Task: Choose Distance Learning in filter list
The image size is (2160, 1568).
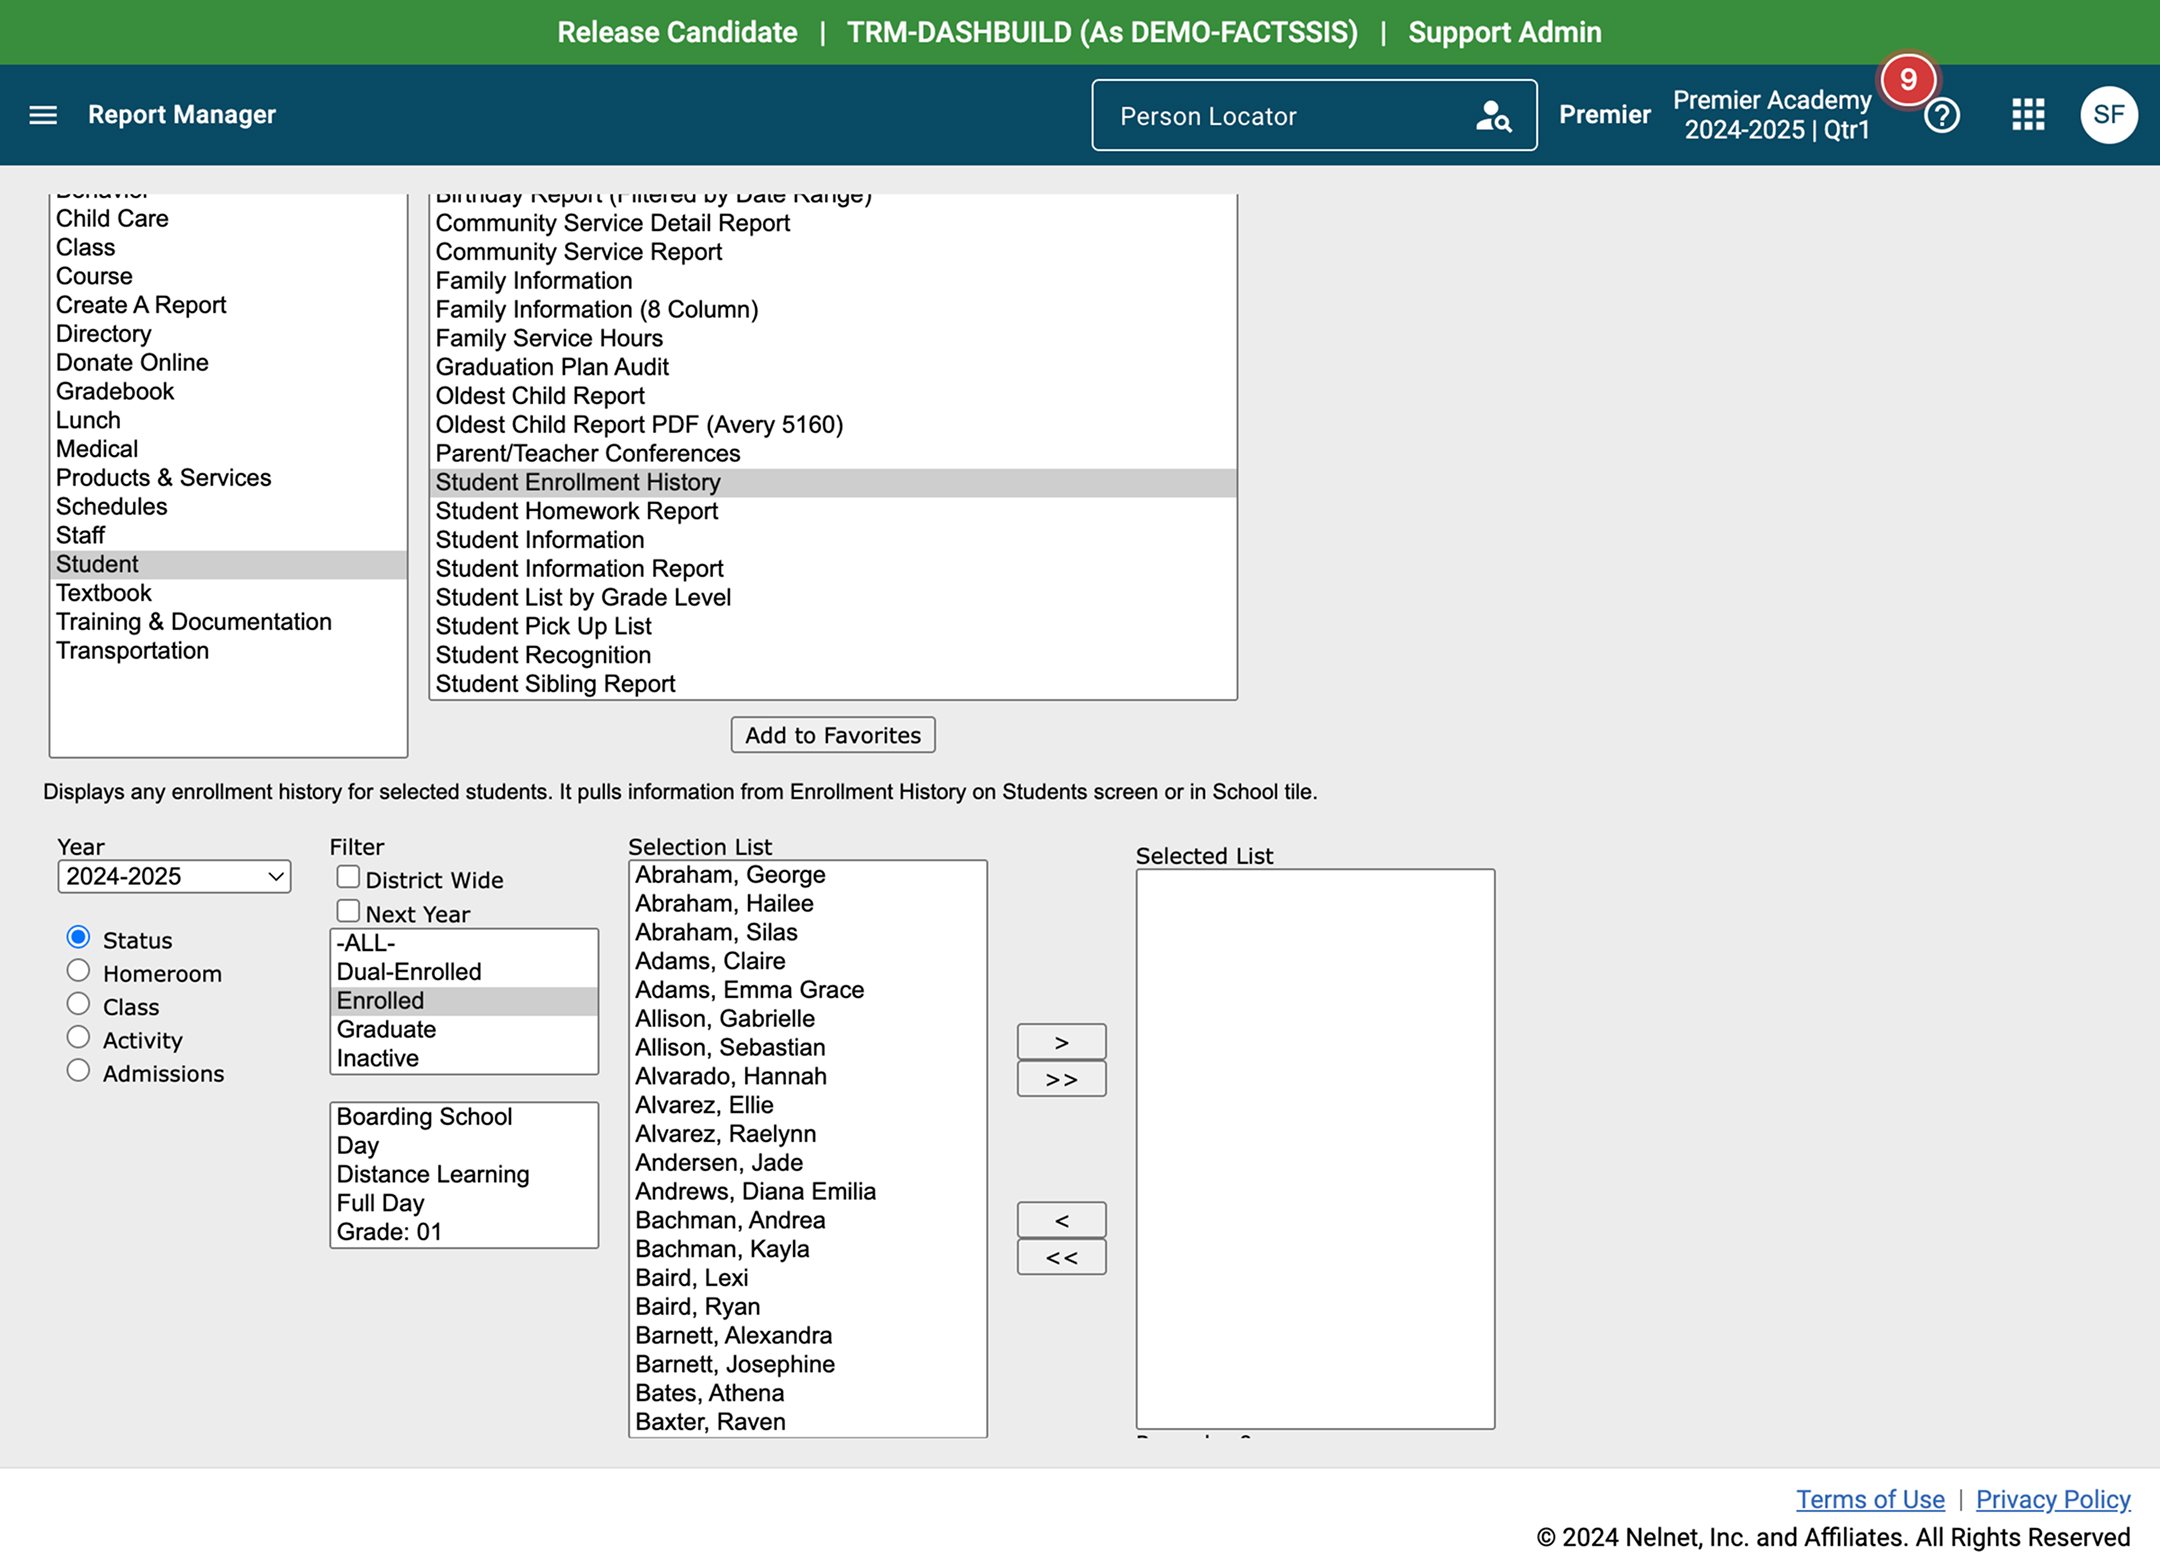Action: click(433, 1174)
